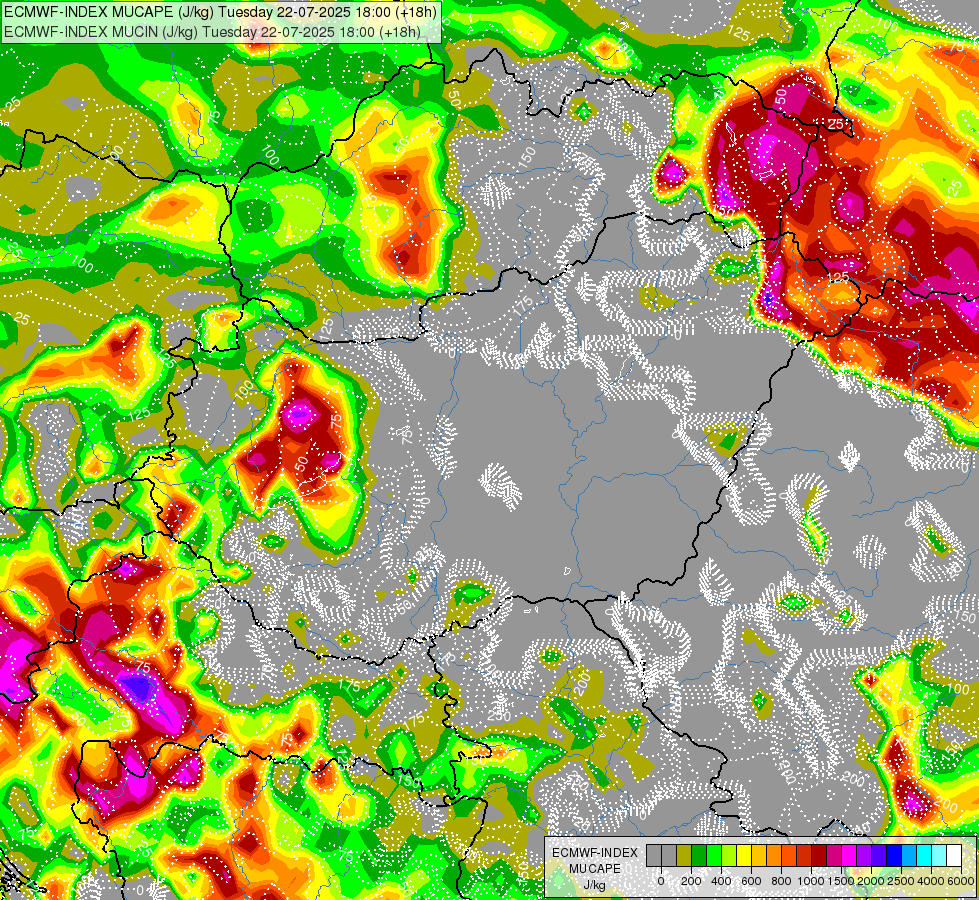Screen dimensions: 979x900
Task: Click the legend value 2500
Action: pos(901,881)
